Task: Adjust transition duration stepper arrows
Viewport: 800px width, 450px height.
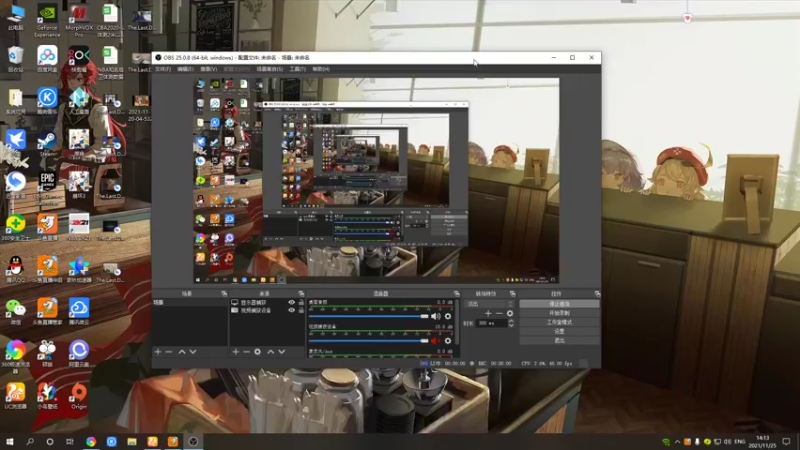Action: pyautogui.click(x=511, y=323)
